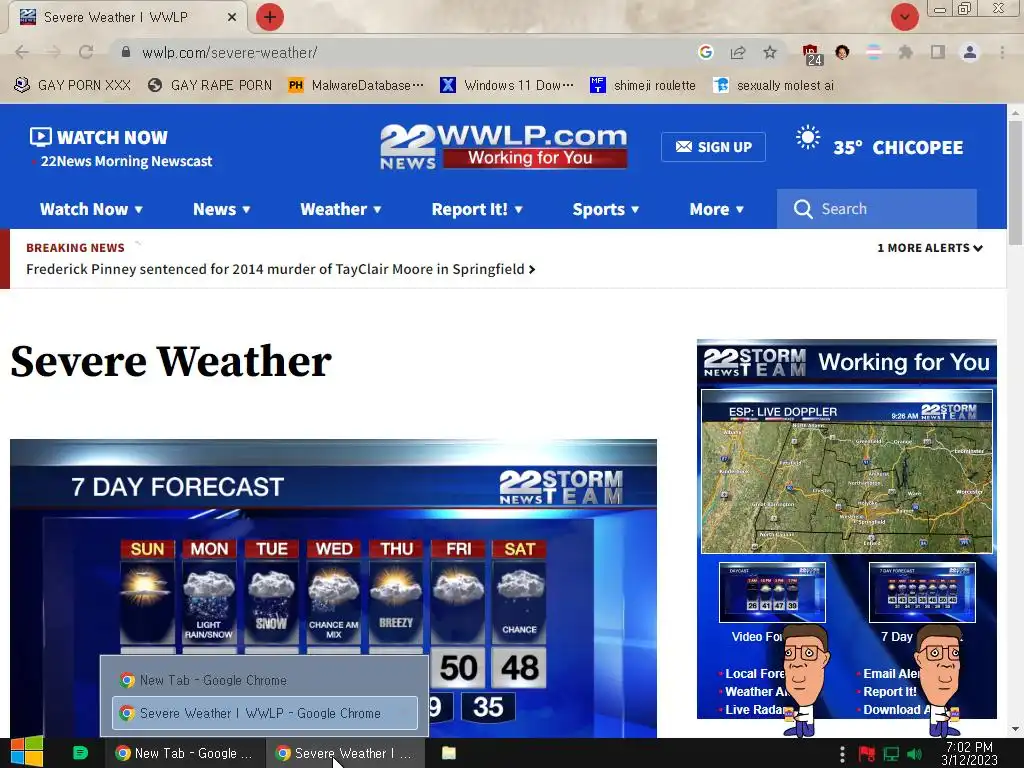Click the sun weather icon in header

click(808, 138)
